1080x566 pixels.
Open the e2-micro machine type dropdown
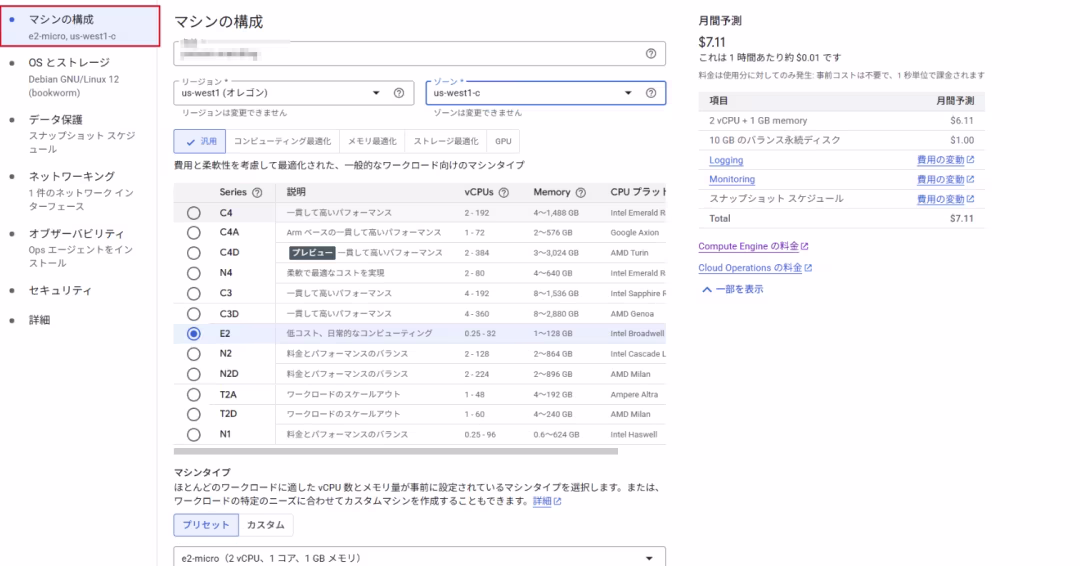click(419, 558)
